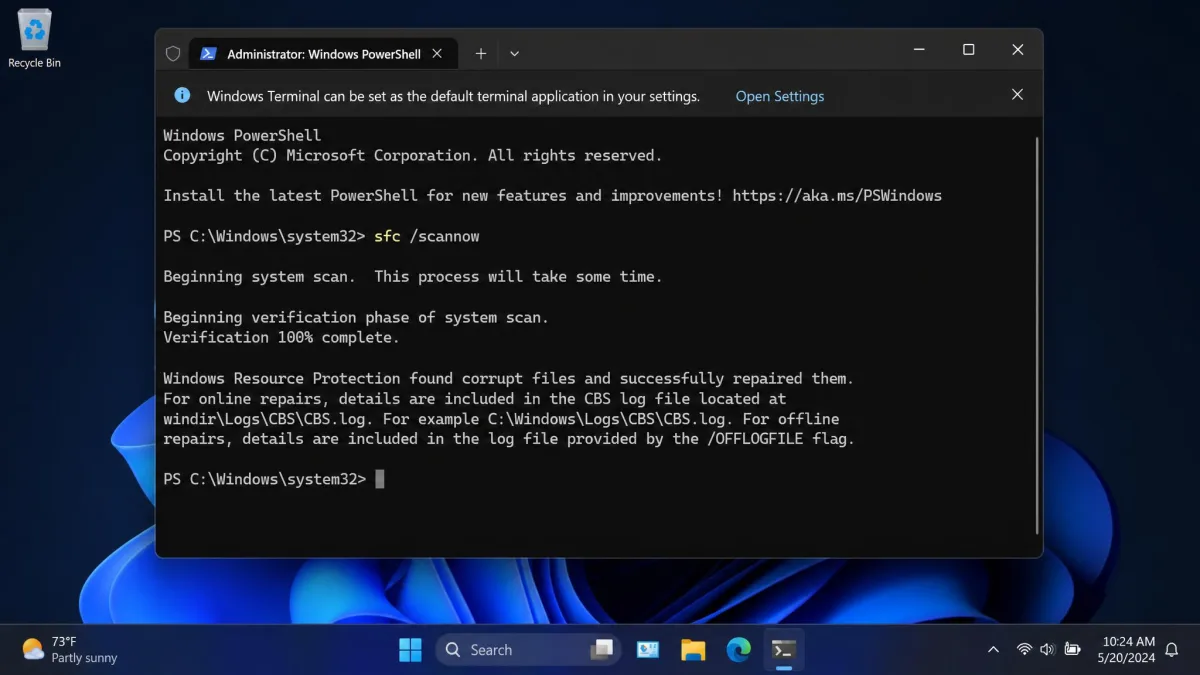Click the shield icon in terminal title bar
This screenshot has height=675, width=1200.
point(173,54)
